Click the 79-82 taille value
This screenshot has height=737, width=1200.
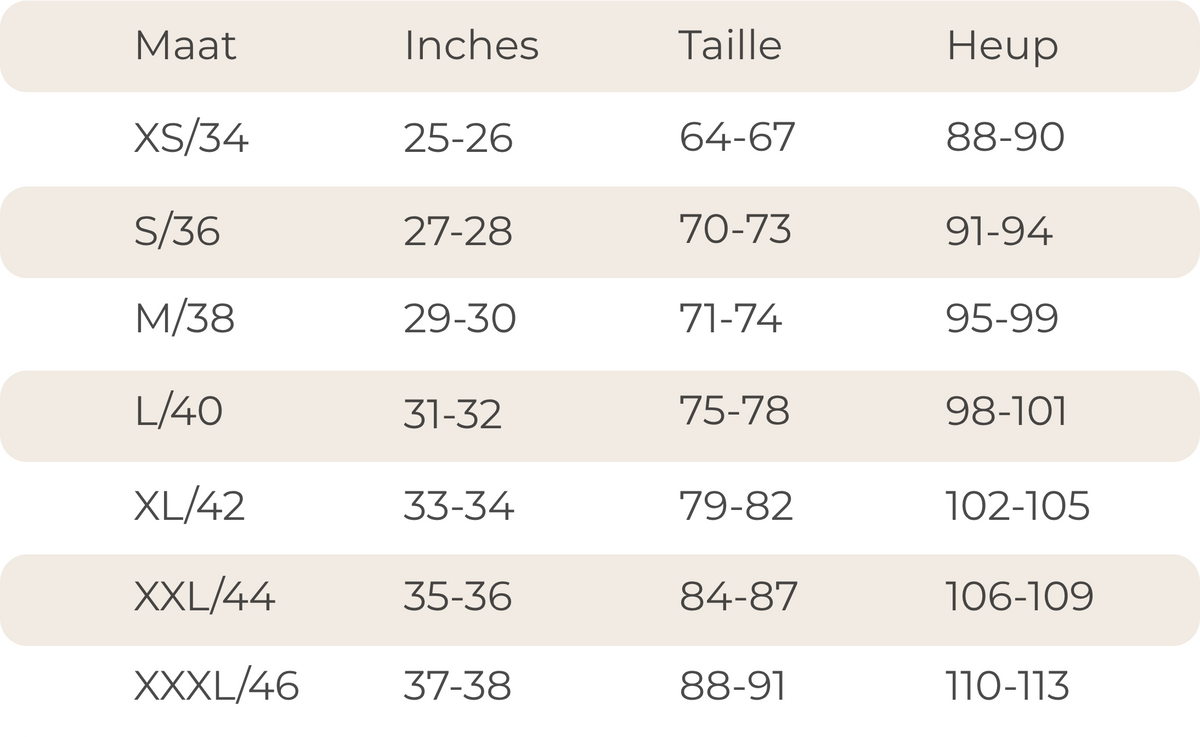[736, 506]
